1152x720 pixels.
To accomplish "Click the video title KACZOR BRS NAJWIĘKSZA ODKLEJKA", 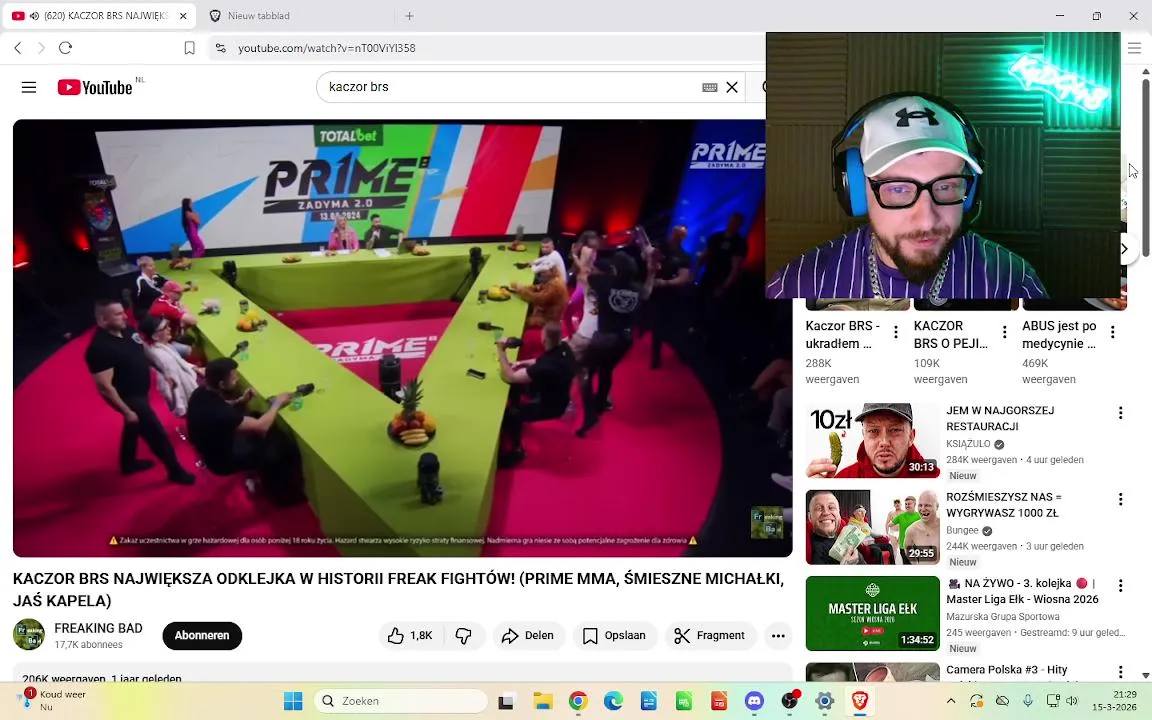I will click(398, 589).
